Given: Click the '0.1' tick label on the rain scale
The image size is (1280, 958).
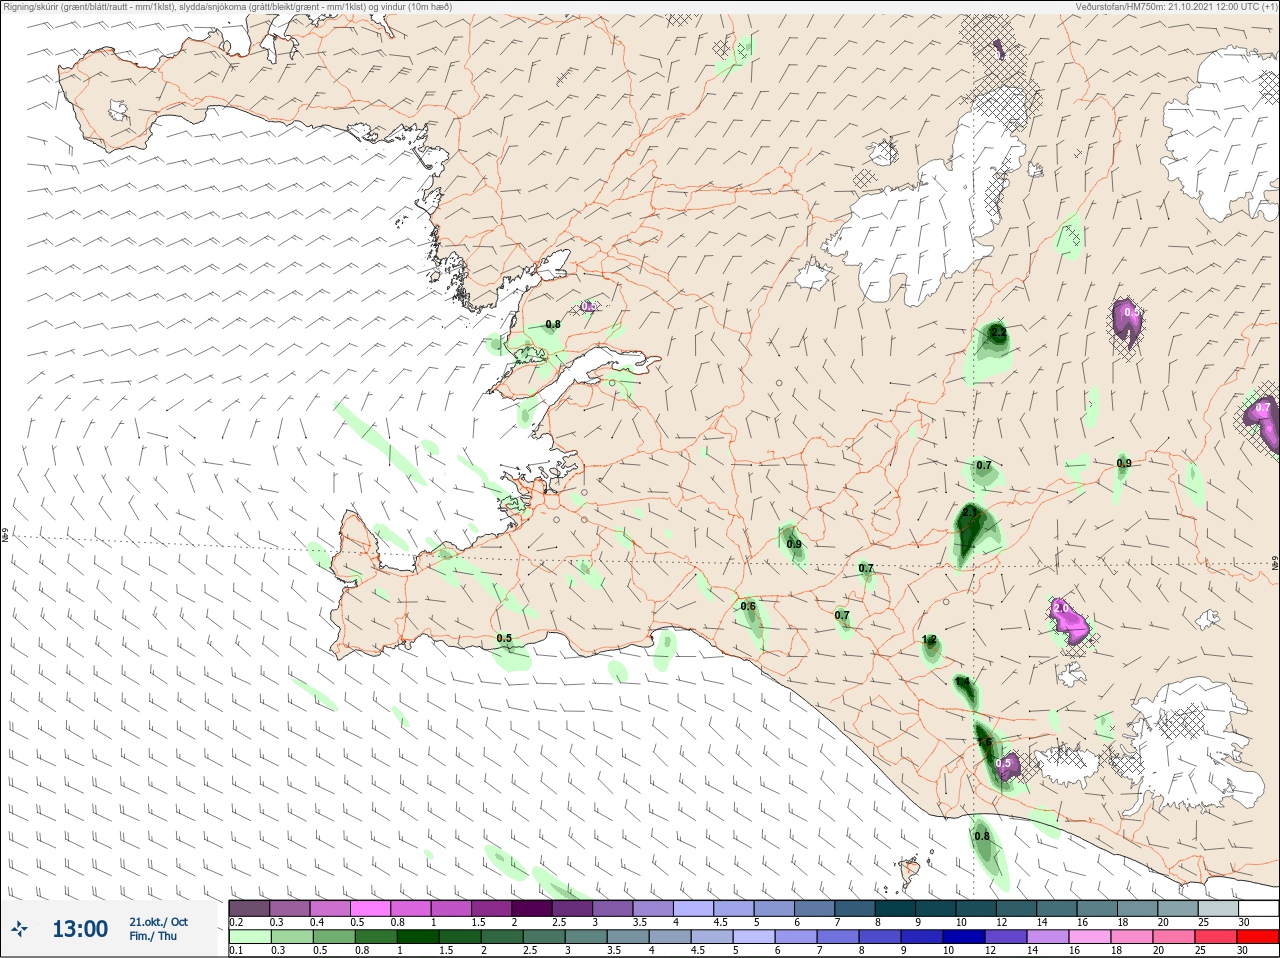Looking at the screenshot, I should point(236,950).
